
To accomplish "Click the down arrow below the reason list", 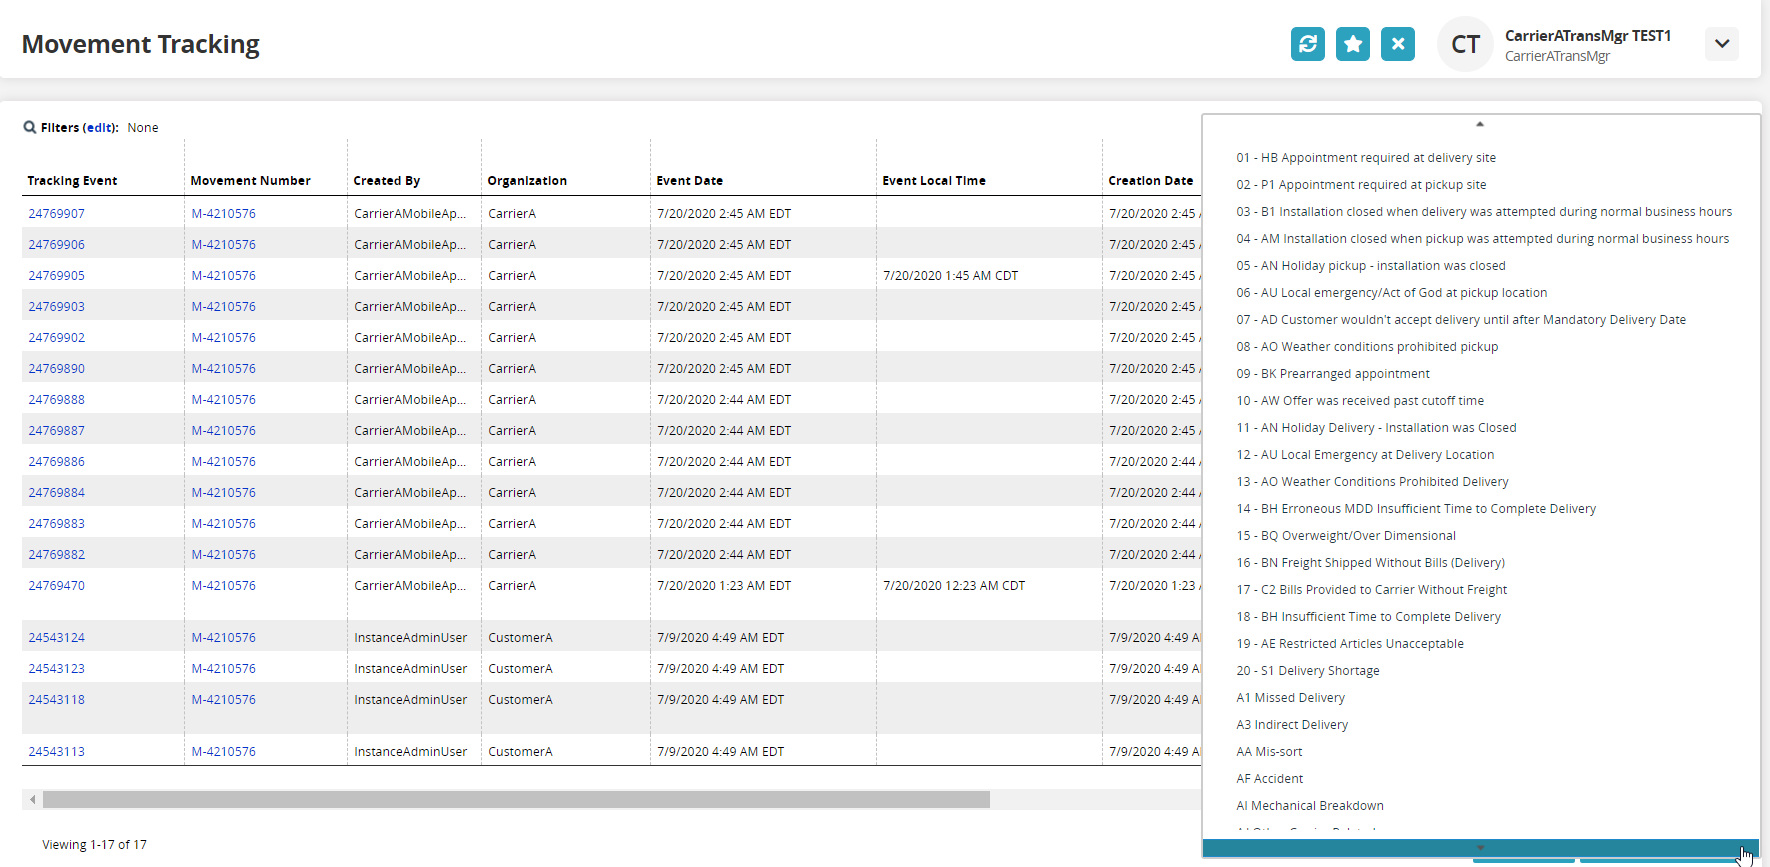I will (x=1480, y=848).
